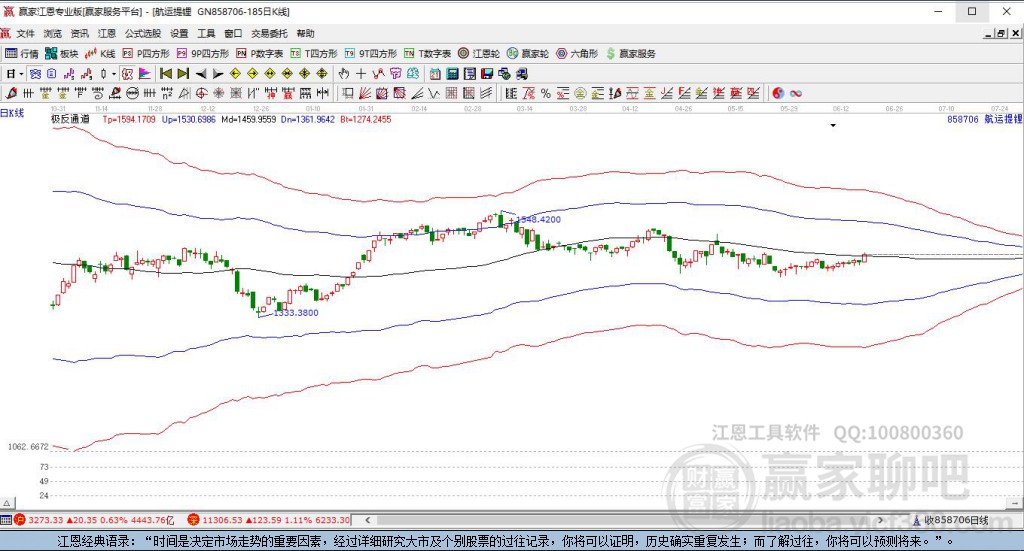Click the grid icon in status bar corner

coord(6,520)
